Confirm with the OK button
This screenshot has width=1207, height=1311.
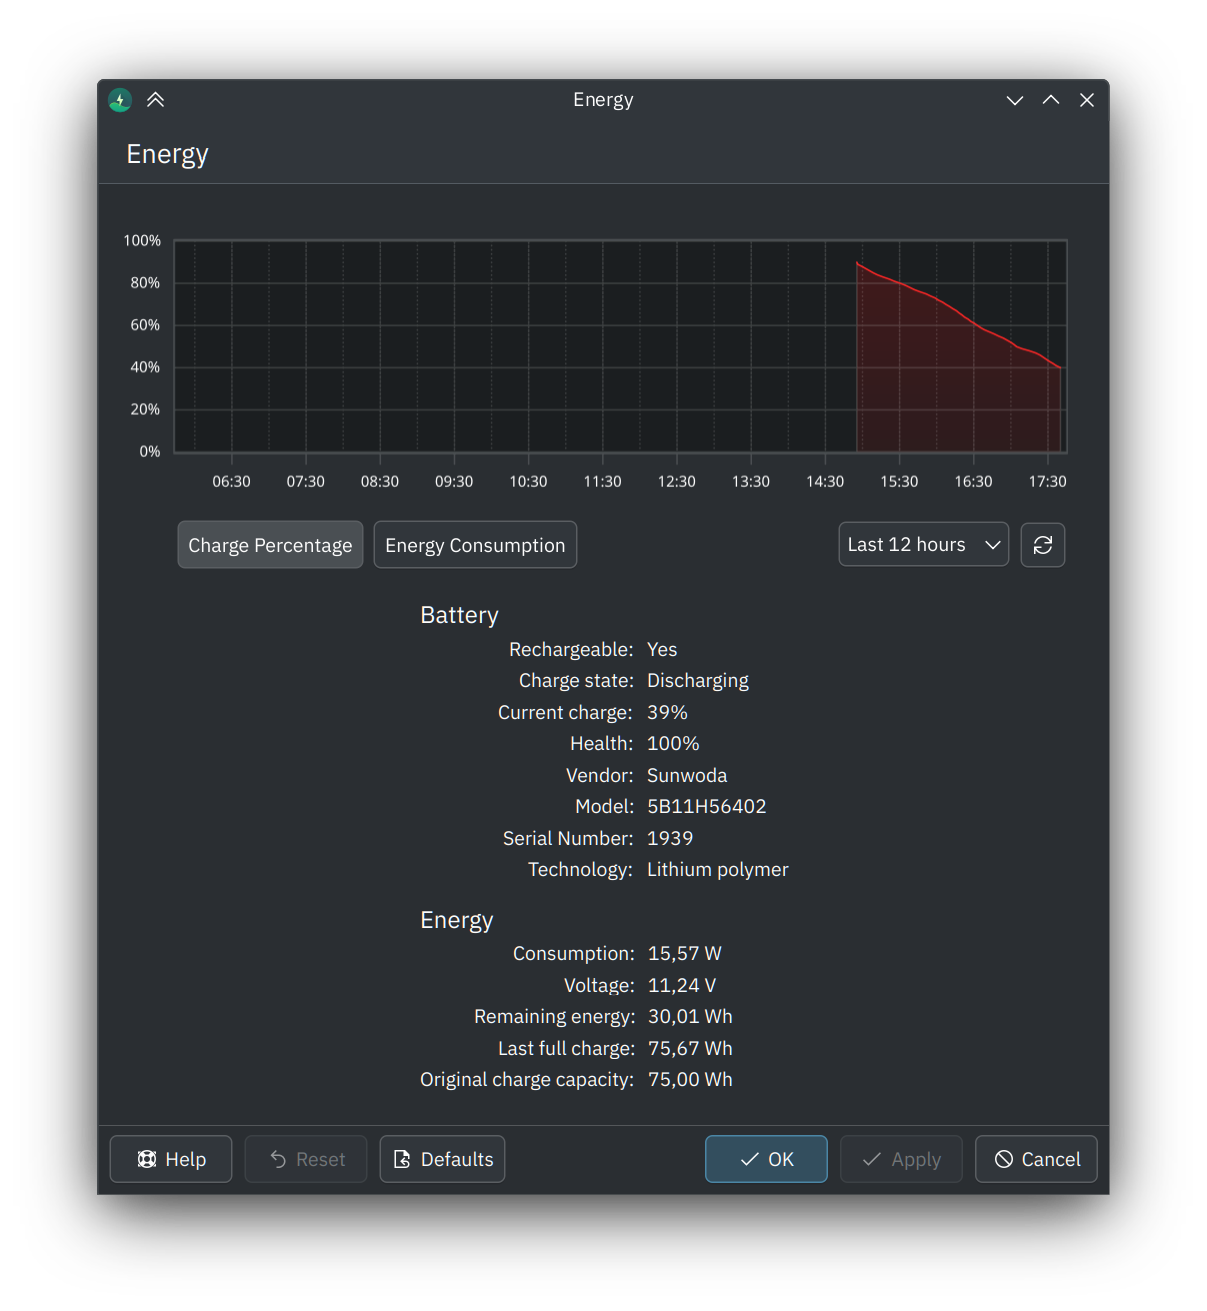click(766, 1159)
